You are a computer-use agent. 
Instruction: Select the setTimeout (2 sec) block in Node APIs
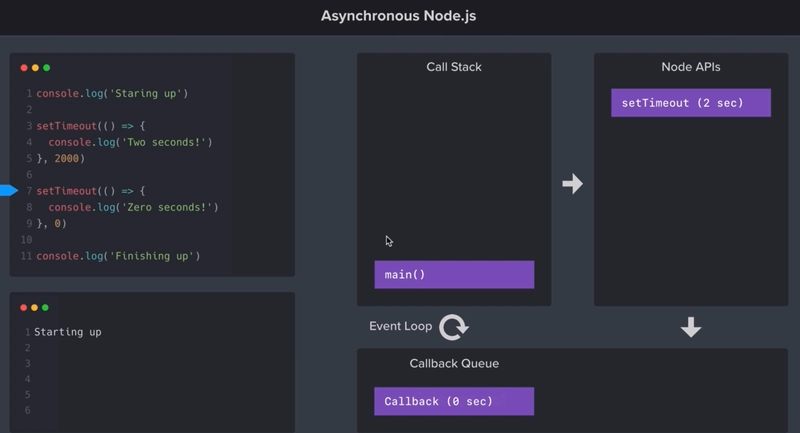coord(691,103)
